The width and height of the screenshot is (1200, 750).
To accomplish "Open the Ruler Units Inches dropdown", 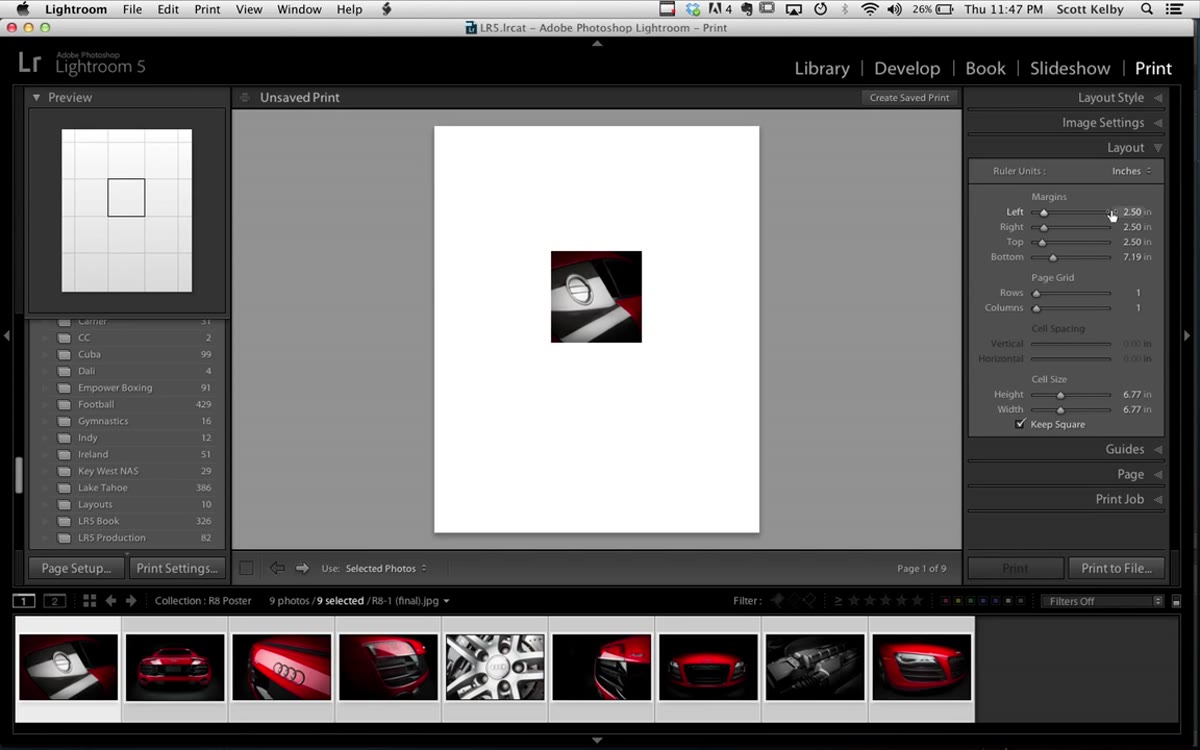I will pos(1131,171).
